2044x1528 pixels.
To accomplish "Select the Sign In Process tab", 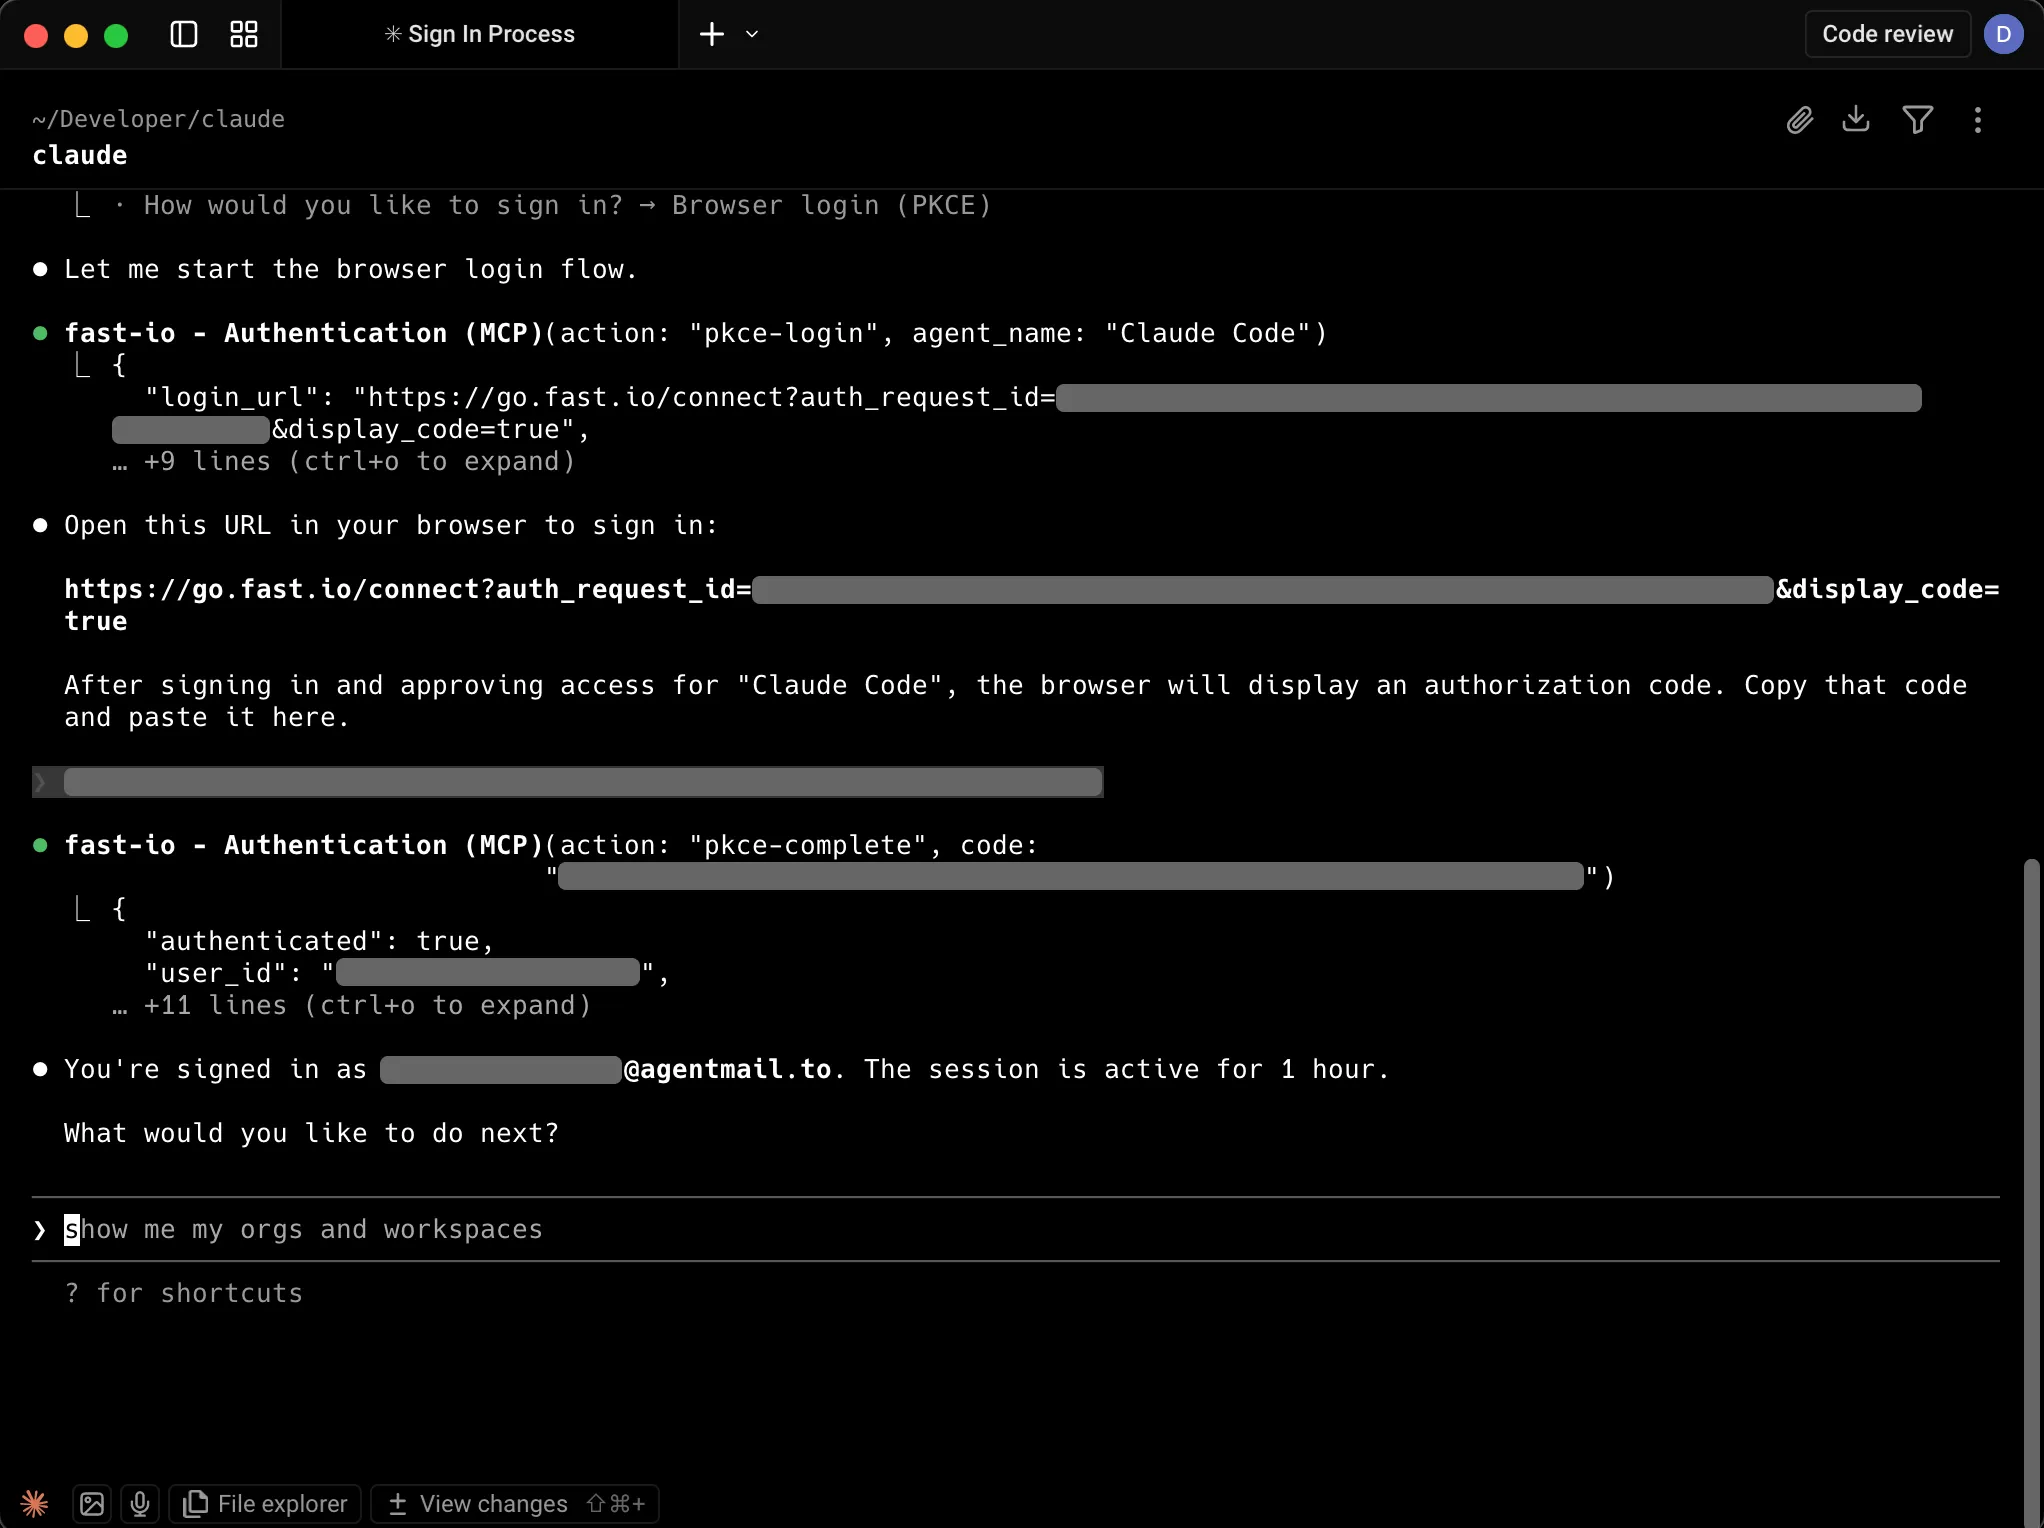I will (x=480, y=34).
